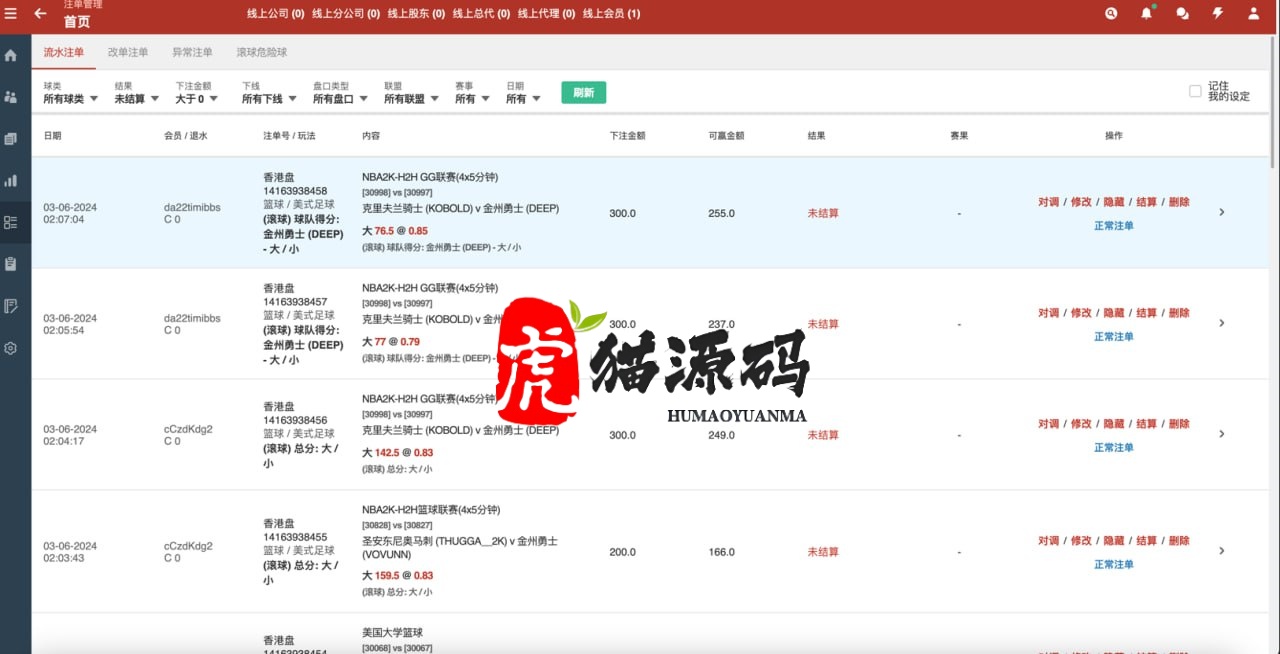Click 正常注单 for order 14163938455
Viewport: 1280px width, 654px height.
[1114, 565]
